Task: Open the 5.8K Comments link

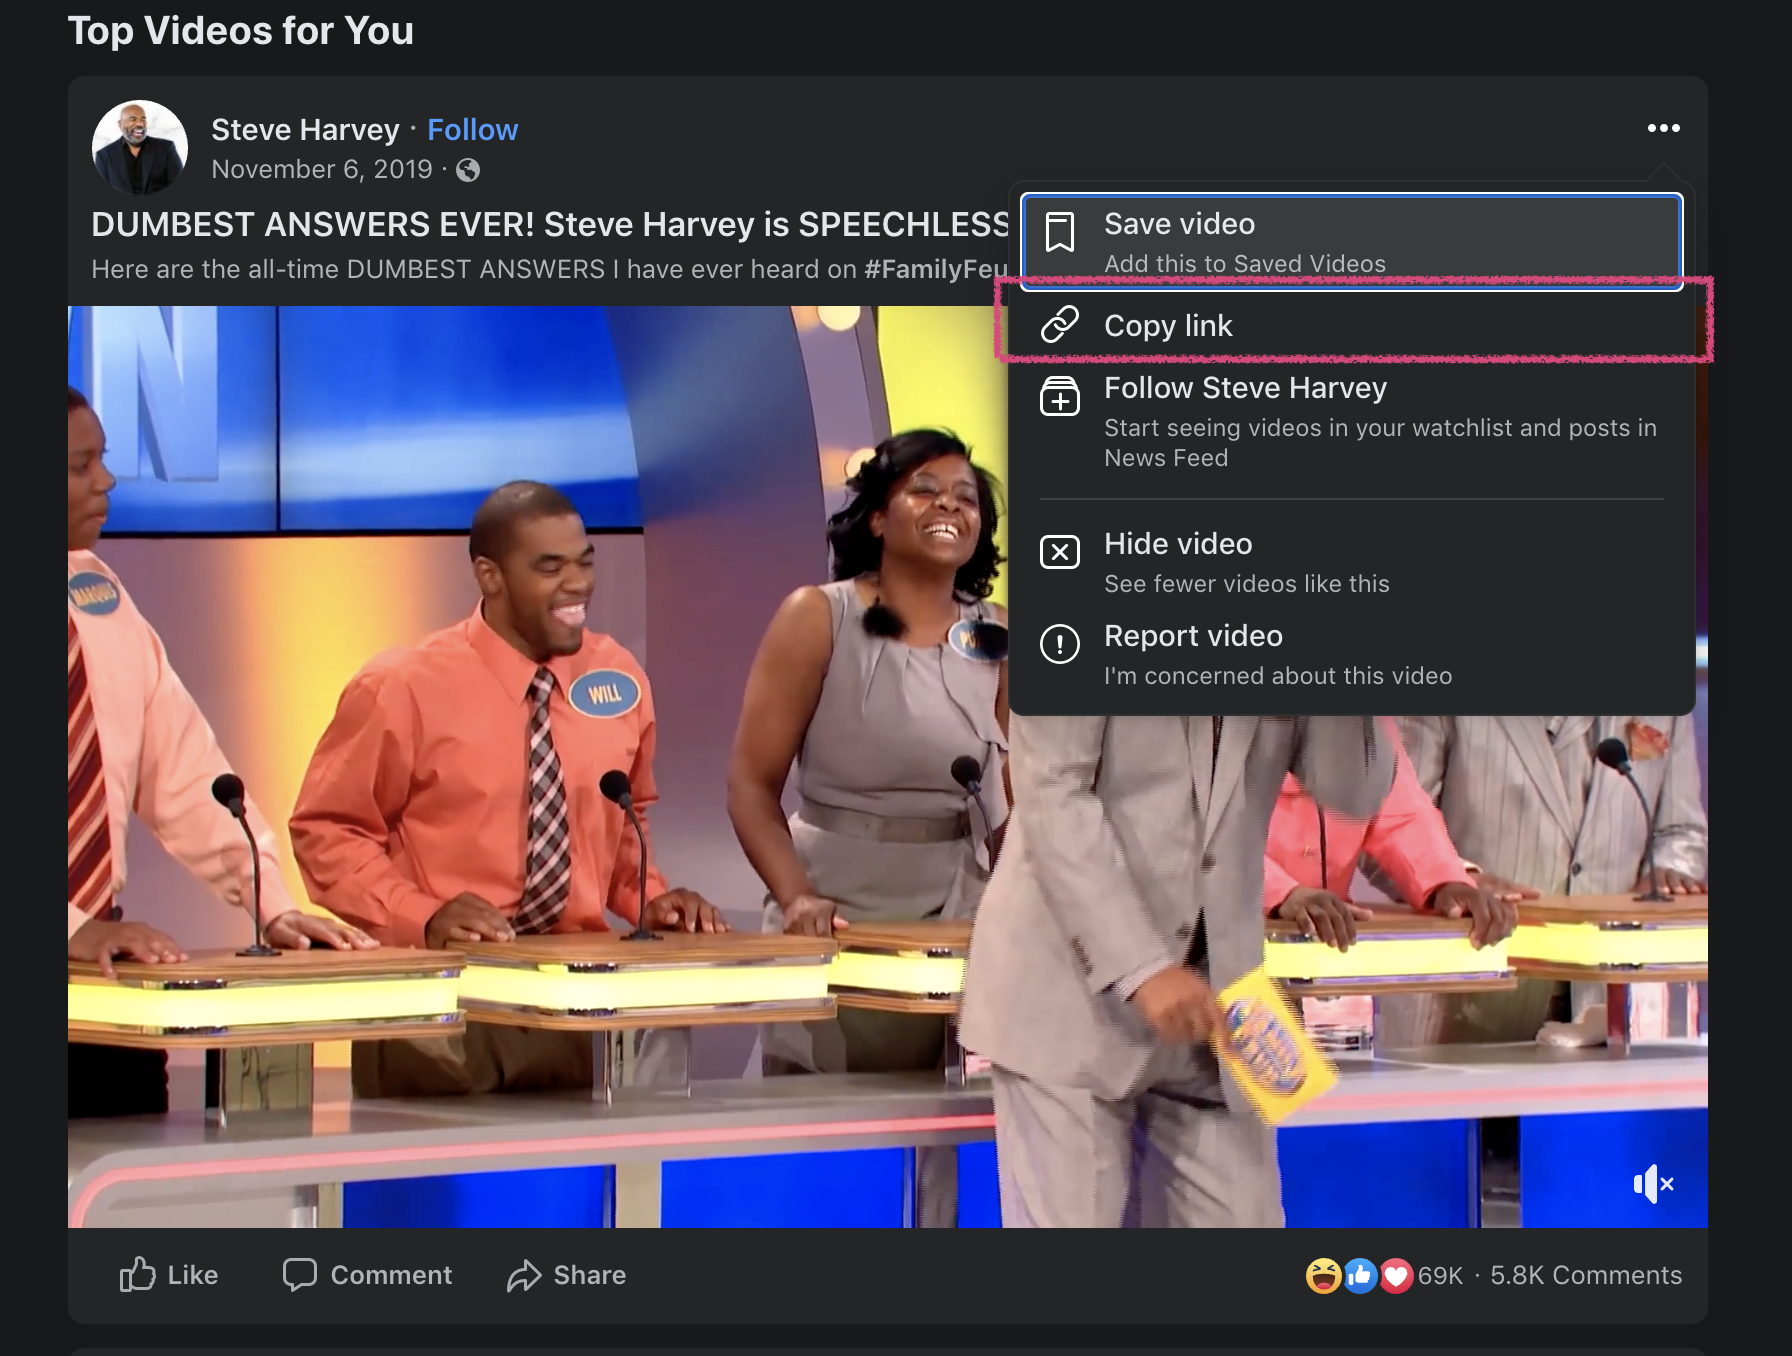Action: click(1585, 1275)
